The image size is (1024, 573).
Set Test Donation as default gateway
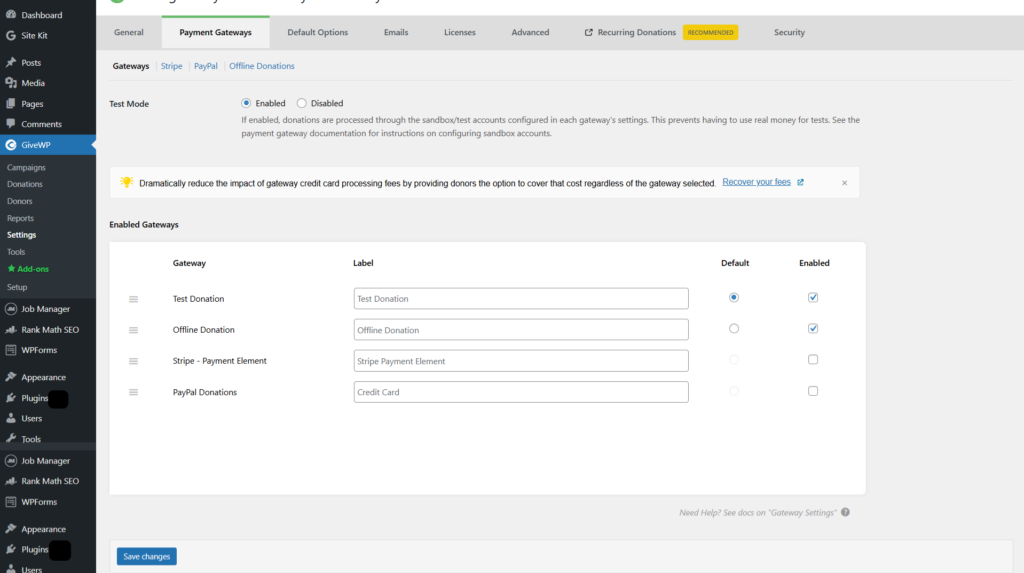click(734, 297)
